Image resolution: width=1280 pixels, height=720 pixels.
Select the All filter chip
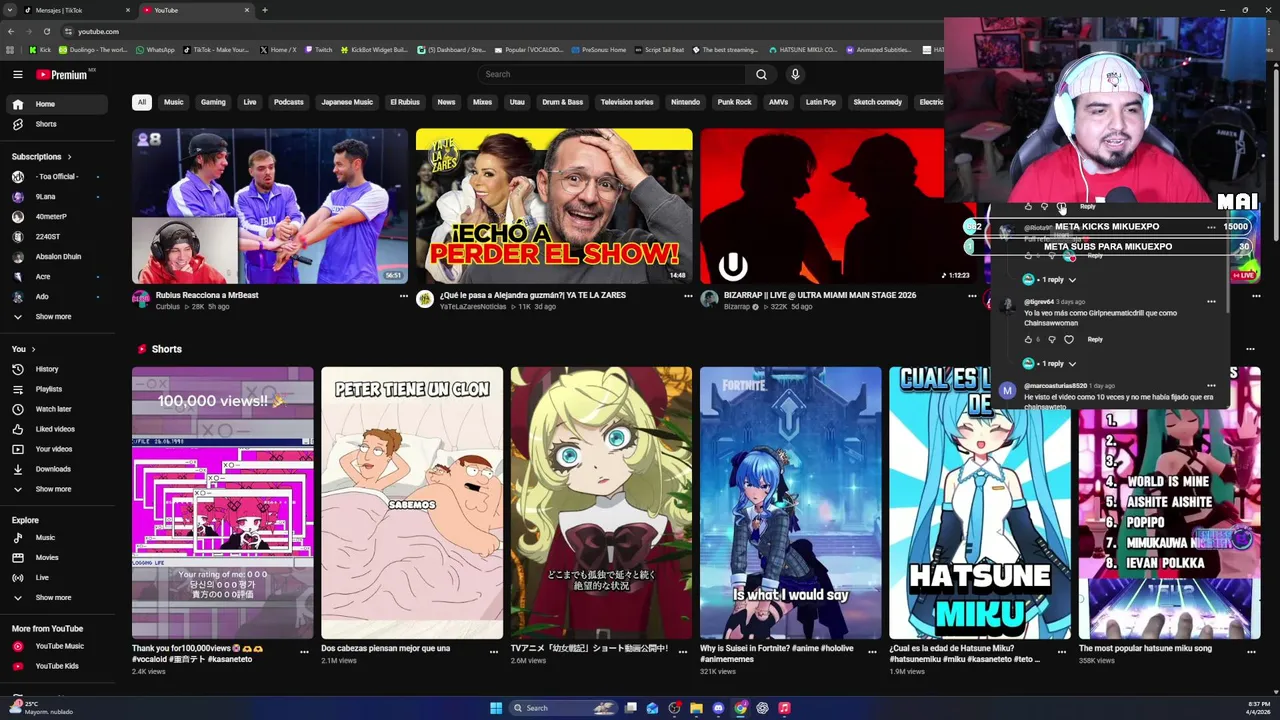142,102
